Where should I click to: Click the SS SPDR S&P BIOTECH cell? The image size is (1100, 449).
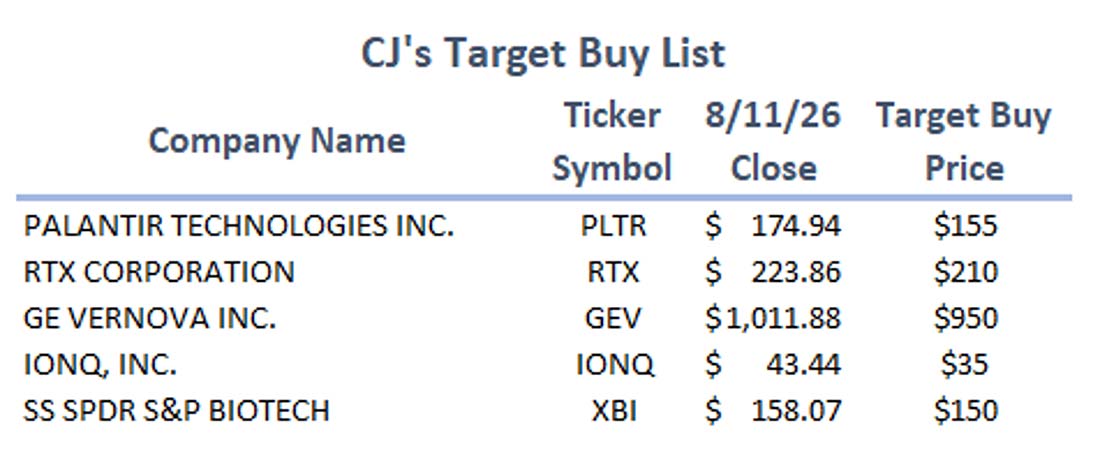tap(176, 411)
